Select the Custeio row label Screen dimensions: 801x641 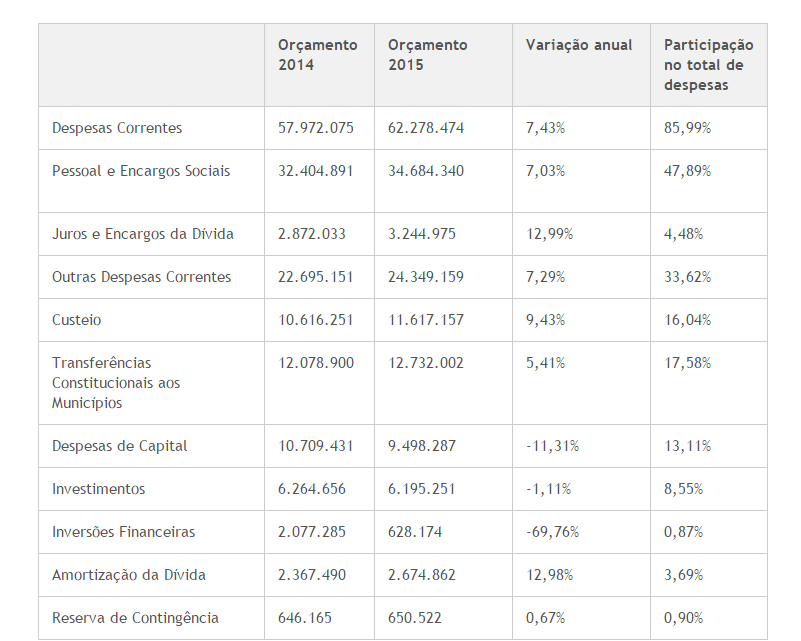point(77,320)
